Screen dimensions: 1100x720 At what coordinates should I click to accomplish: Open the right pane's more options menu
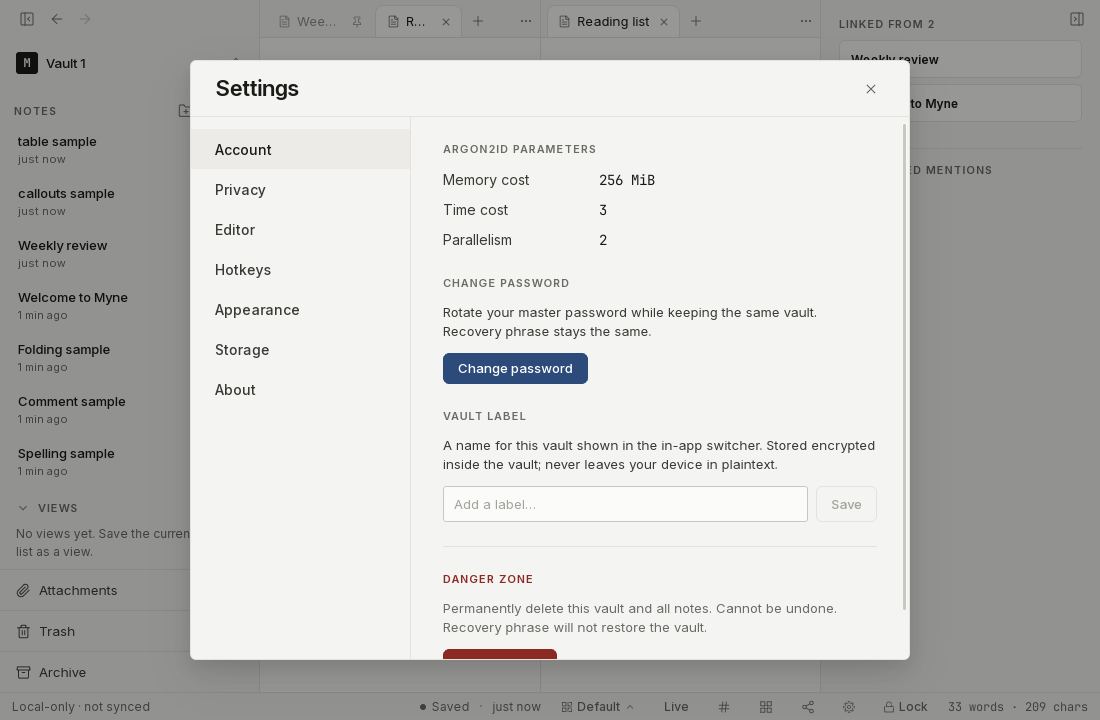[805, 21]
